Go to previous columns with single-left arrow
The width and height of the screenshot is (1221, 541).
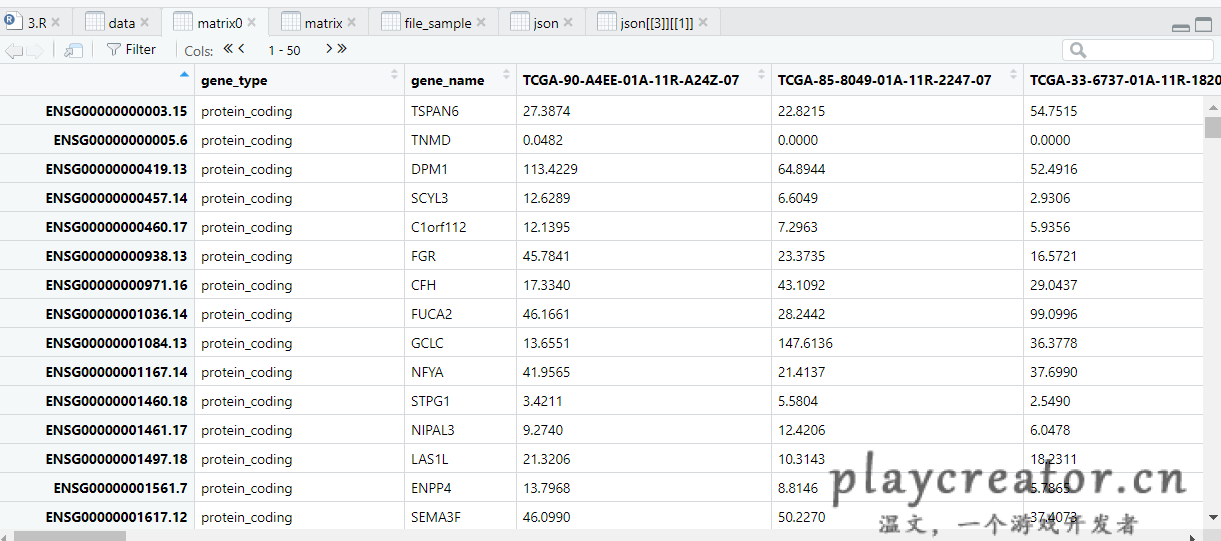coord(242,49)
